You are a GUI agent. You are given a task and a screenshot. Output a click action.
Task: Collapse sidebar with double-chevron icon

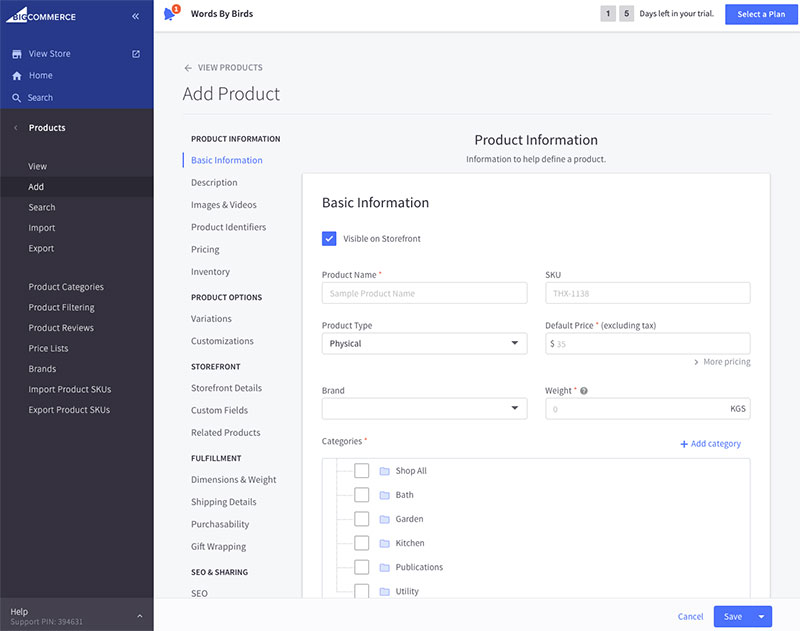tap(135, 16)
